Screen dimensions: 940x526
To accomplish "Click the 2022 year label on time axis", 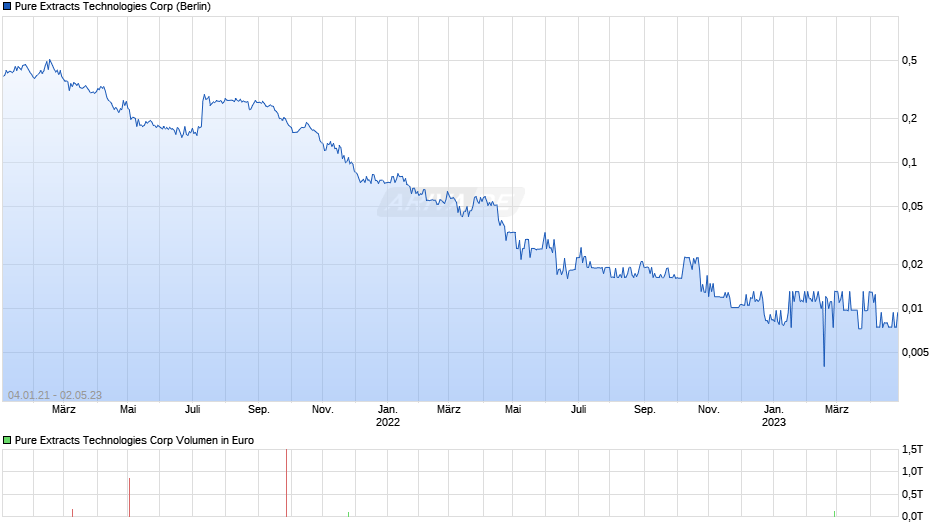I will [388, 422].
